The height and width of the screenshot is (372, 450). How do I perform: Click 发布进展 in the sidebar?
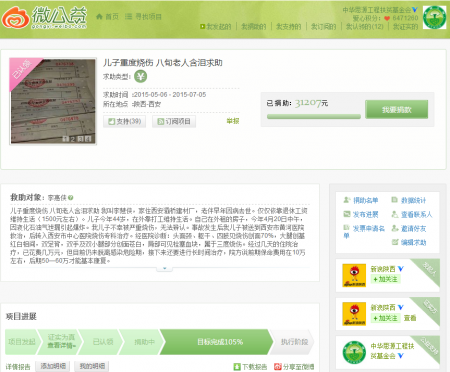(361, 214)
